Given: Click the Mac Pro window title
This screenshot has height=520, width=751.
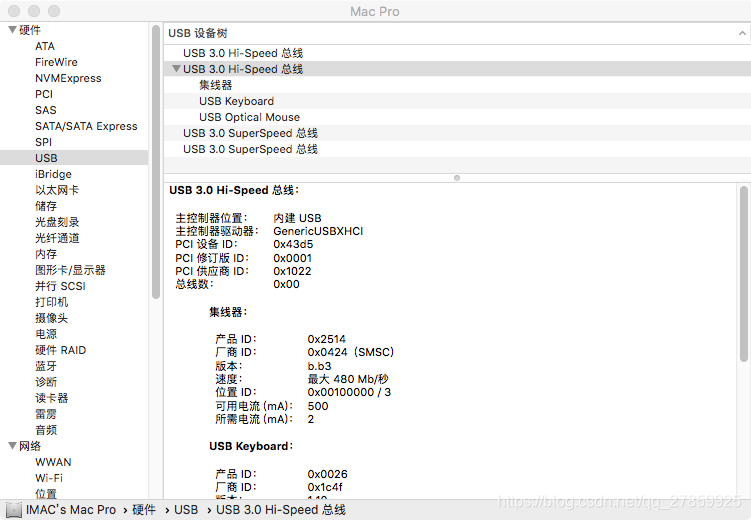Looking at the screenshot, I should 375,11.
